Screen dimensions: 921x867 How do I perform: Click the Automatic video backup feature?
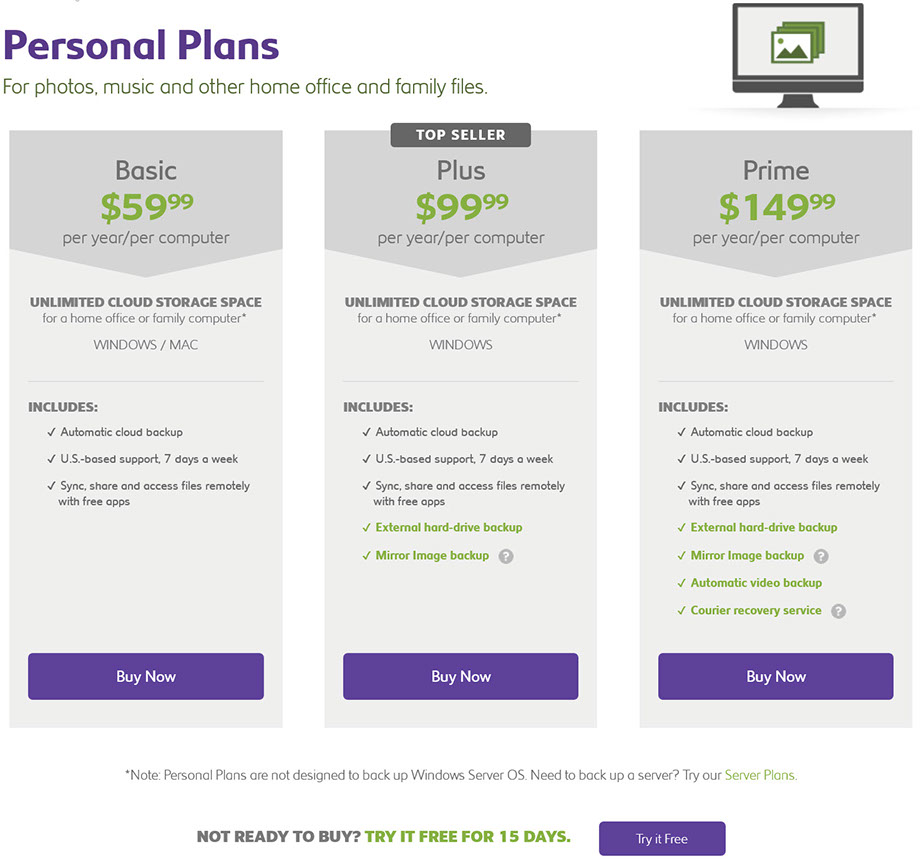point(756,583)
